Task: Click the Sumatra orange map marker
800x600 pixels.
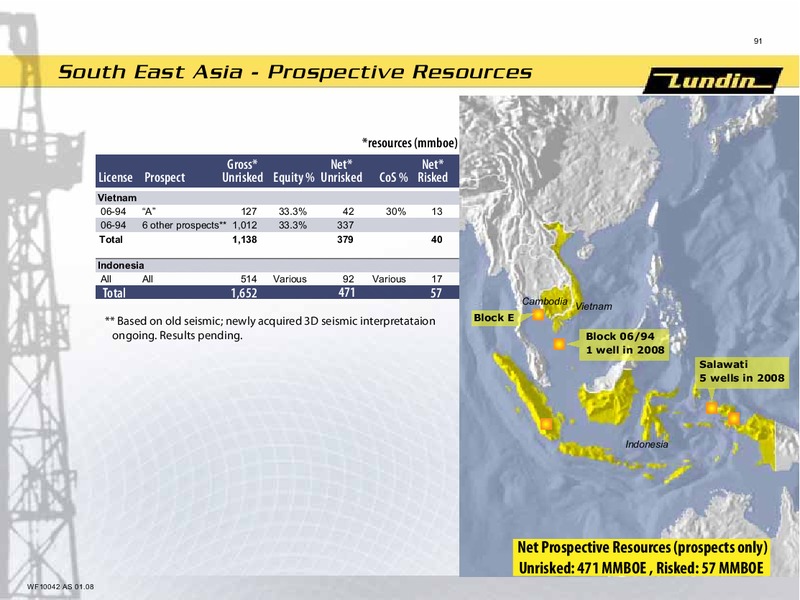Action: coord(546,424)
